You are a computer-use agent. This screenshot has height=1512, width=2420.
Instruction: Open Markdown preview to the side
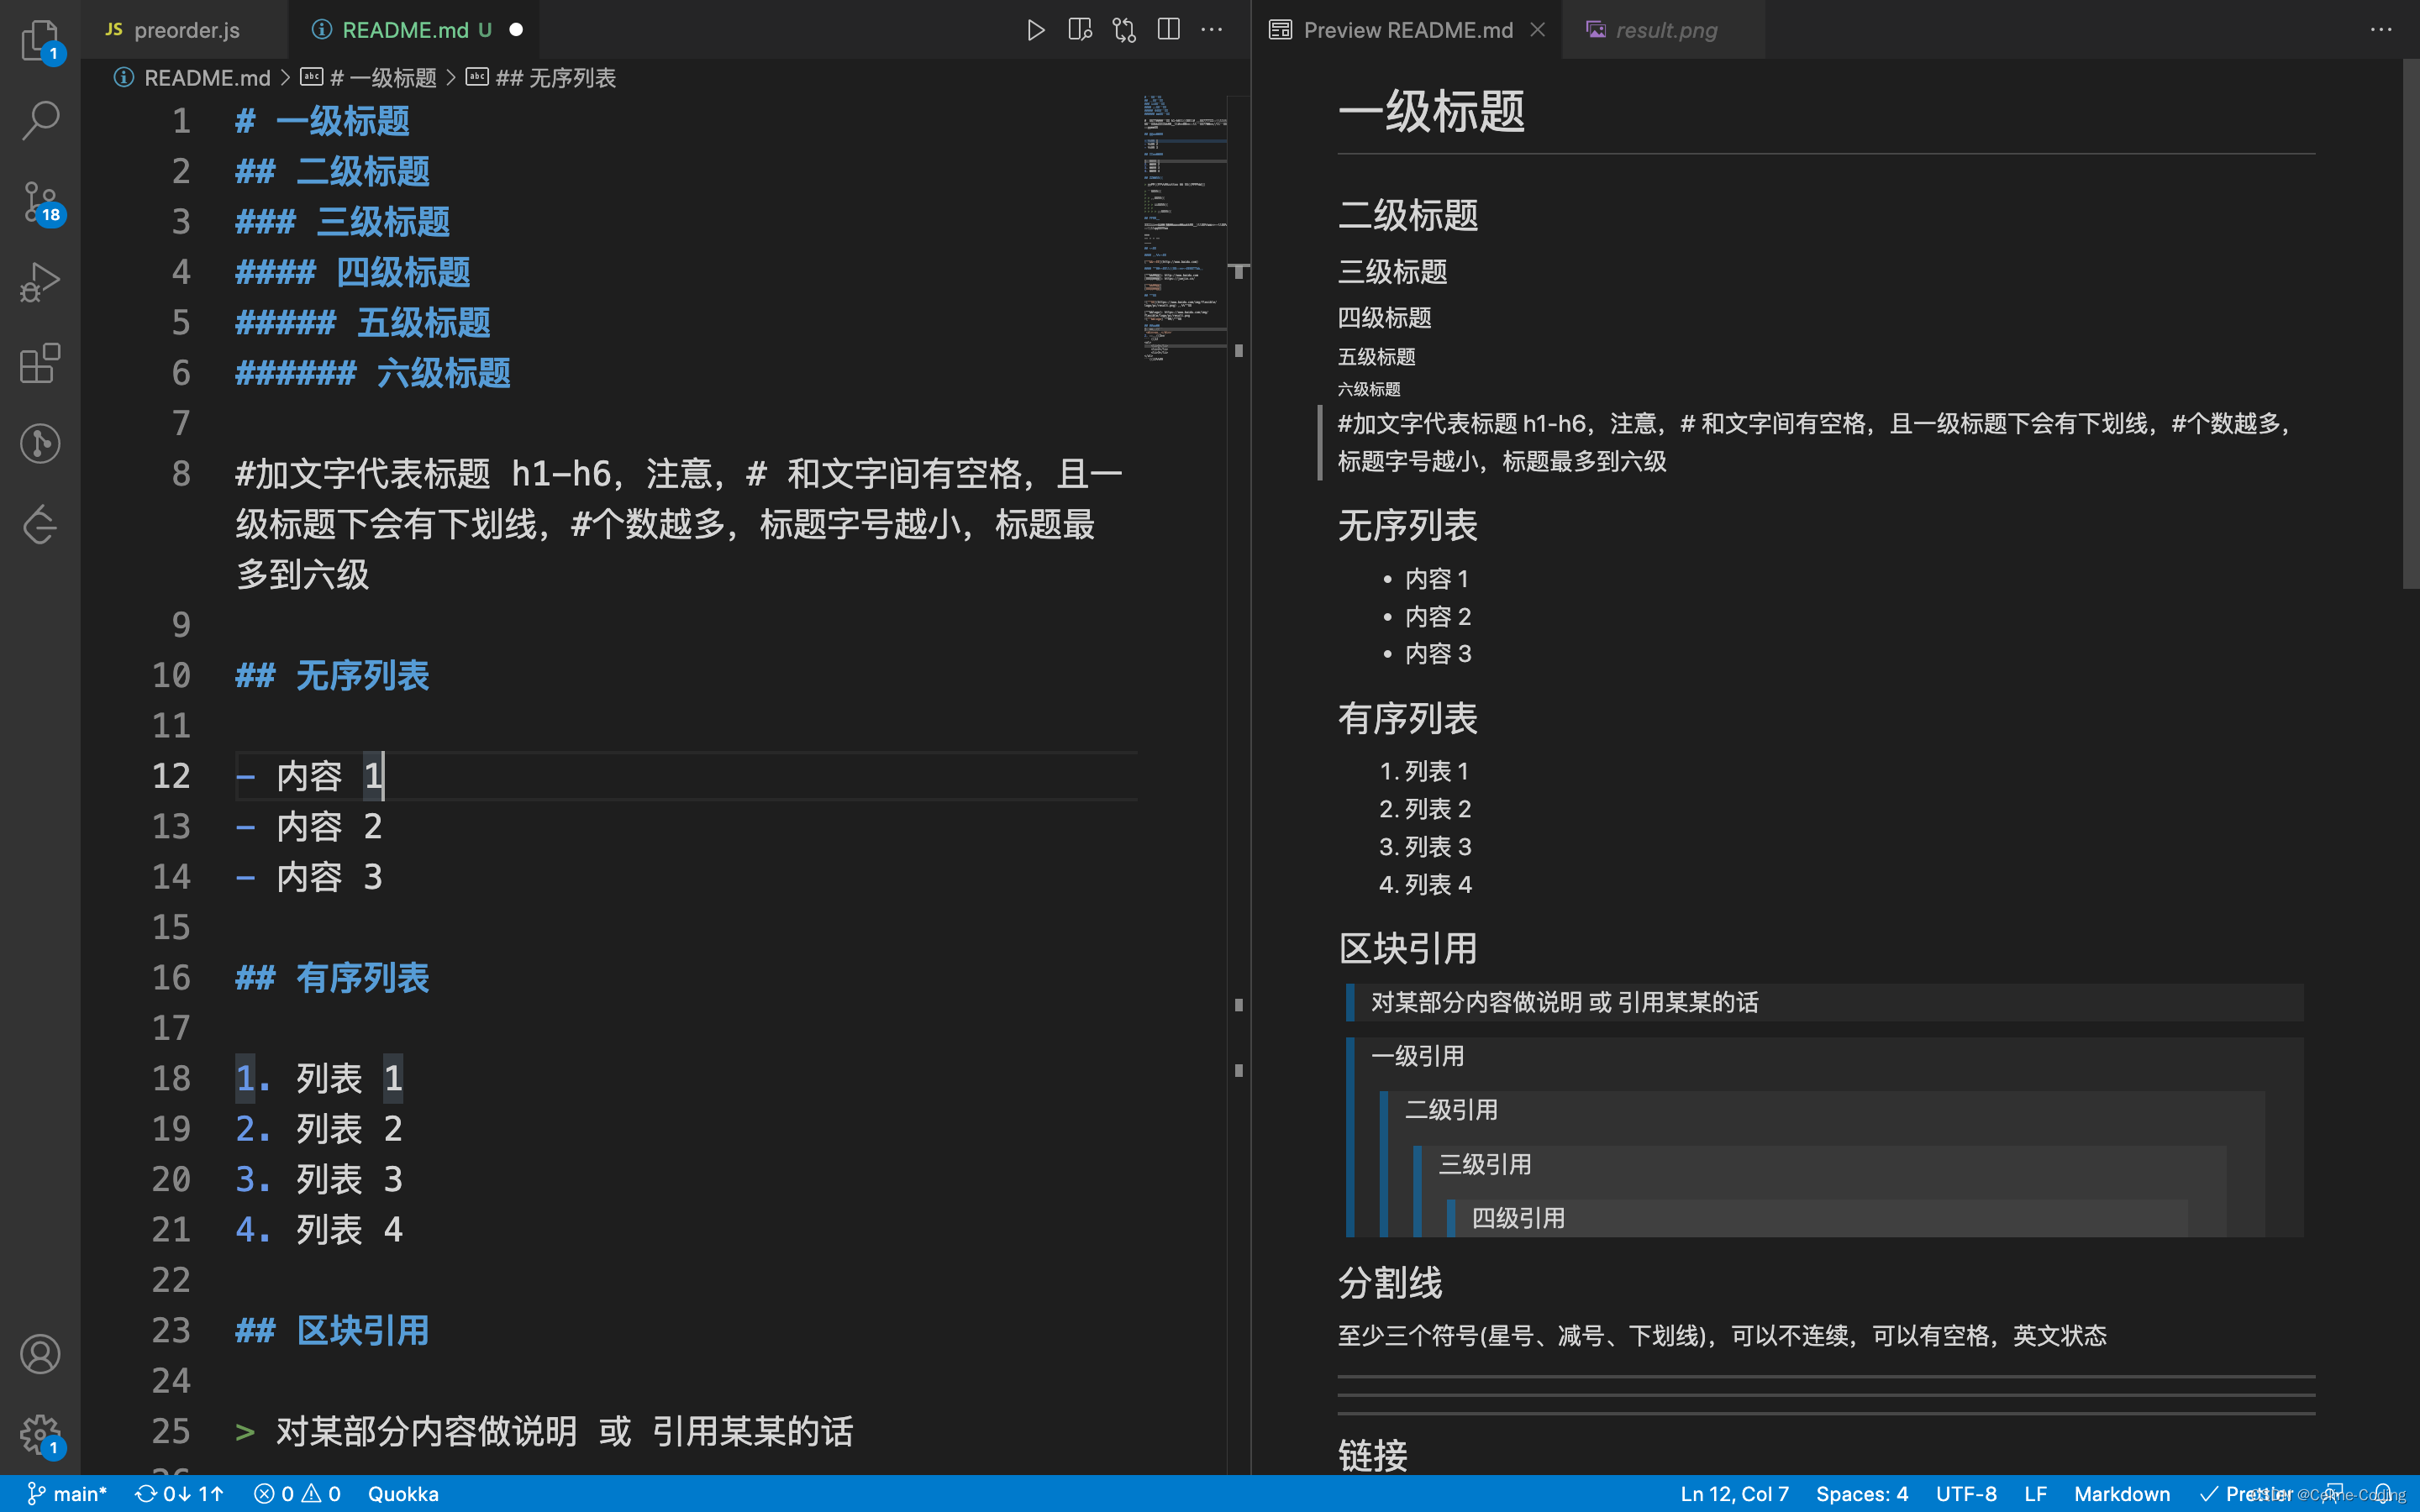pyautogui.click(x=1079, y=29)
